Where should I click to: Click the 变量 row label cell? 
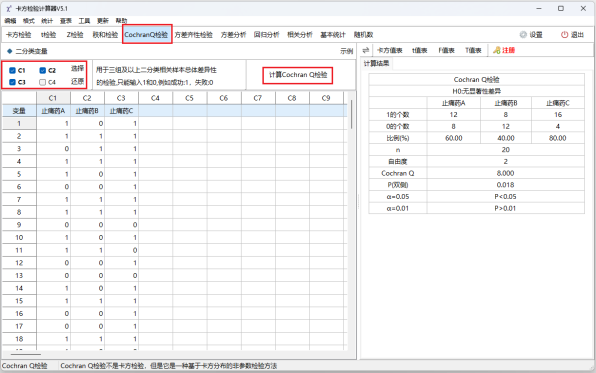coord(19,111)
